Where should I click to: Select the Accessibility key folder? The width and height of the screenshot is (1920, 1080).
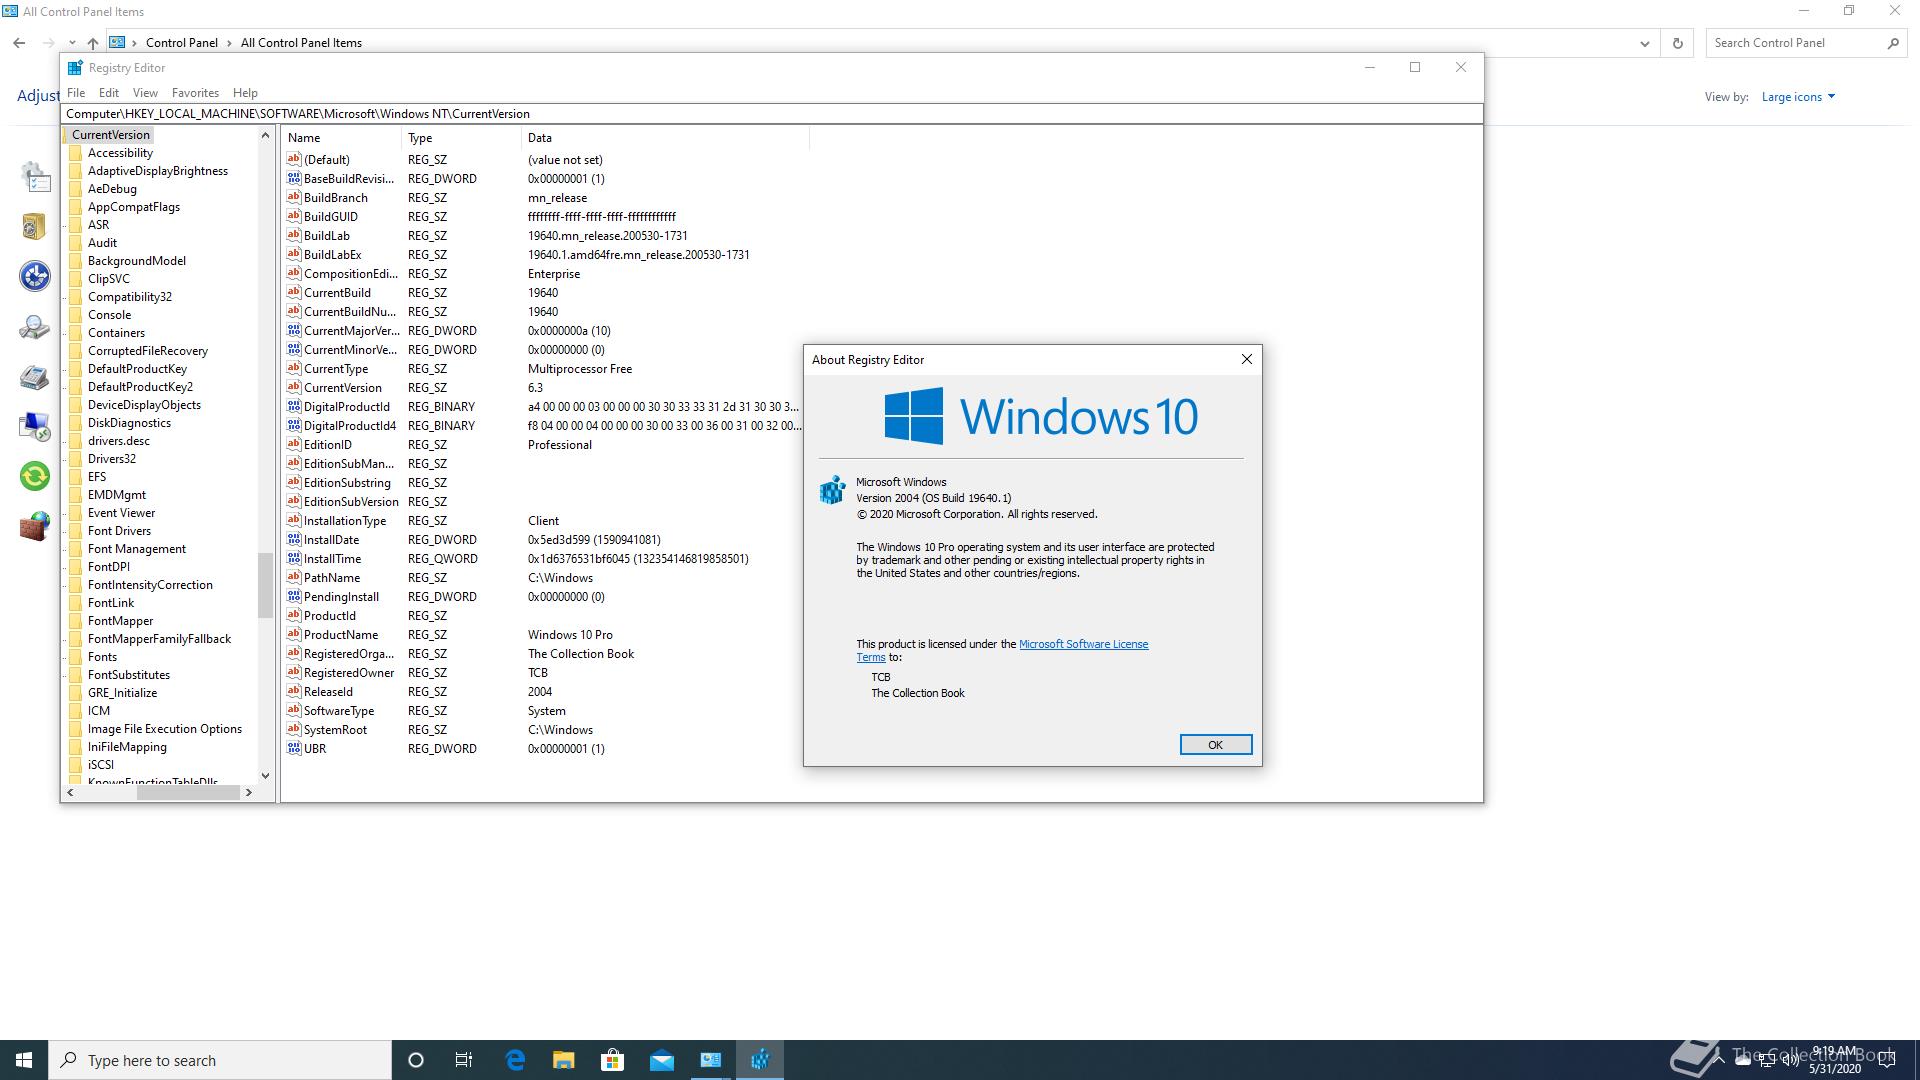(119, 153)
